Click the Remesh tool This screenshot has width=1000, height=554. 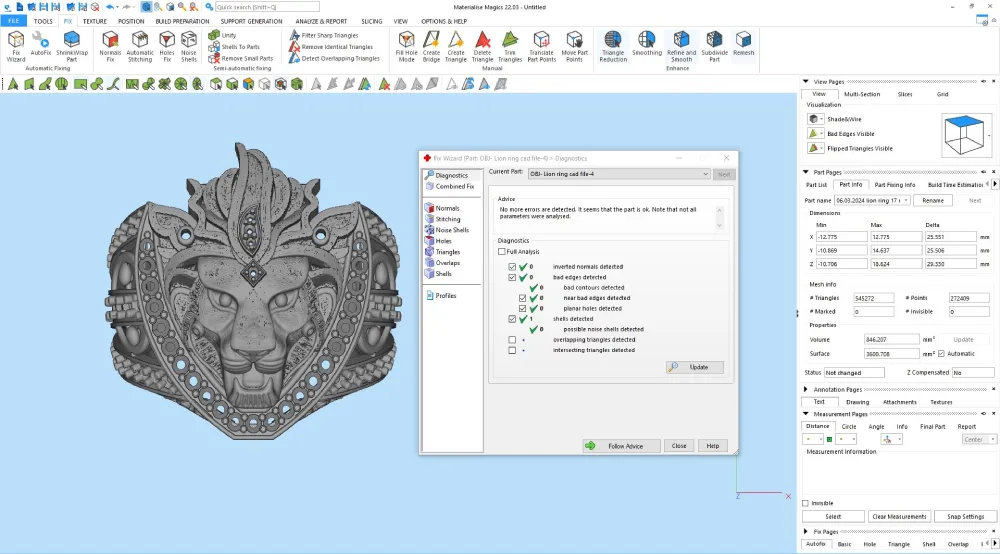pos(743,43)
